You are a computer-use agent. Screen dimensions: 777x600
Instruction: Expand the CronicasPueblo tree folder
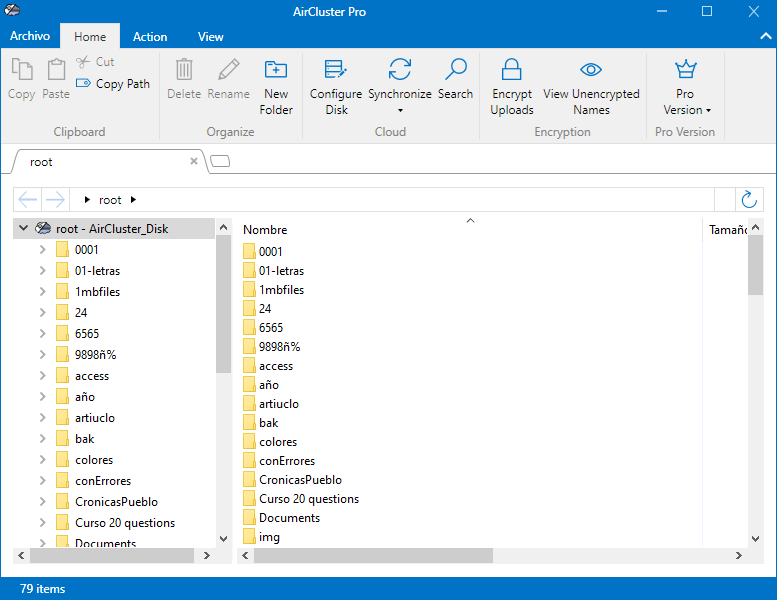[x=42, y=502]
